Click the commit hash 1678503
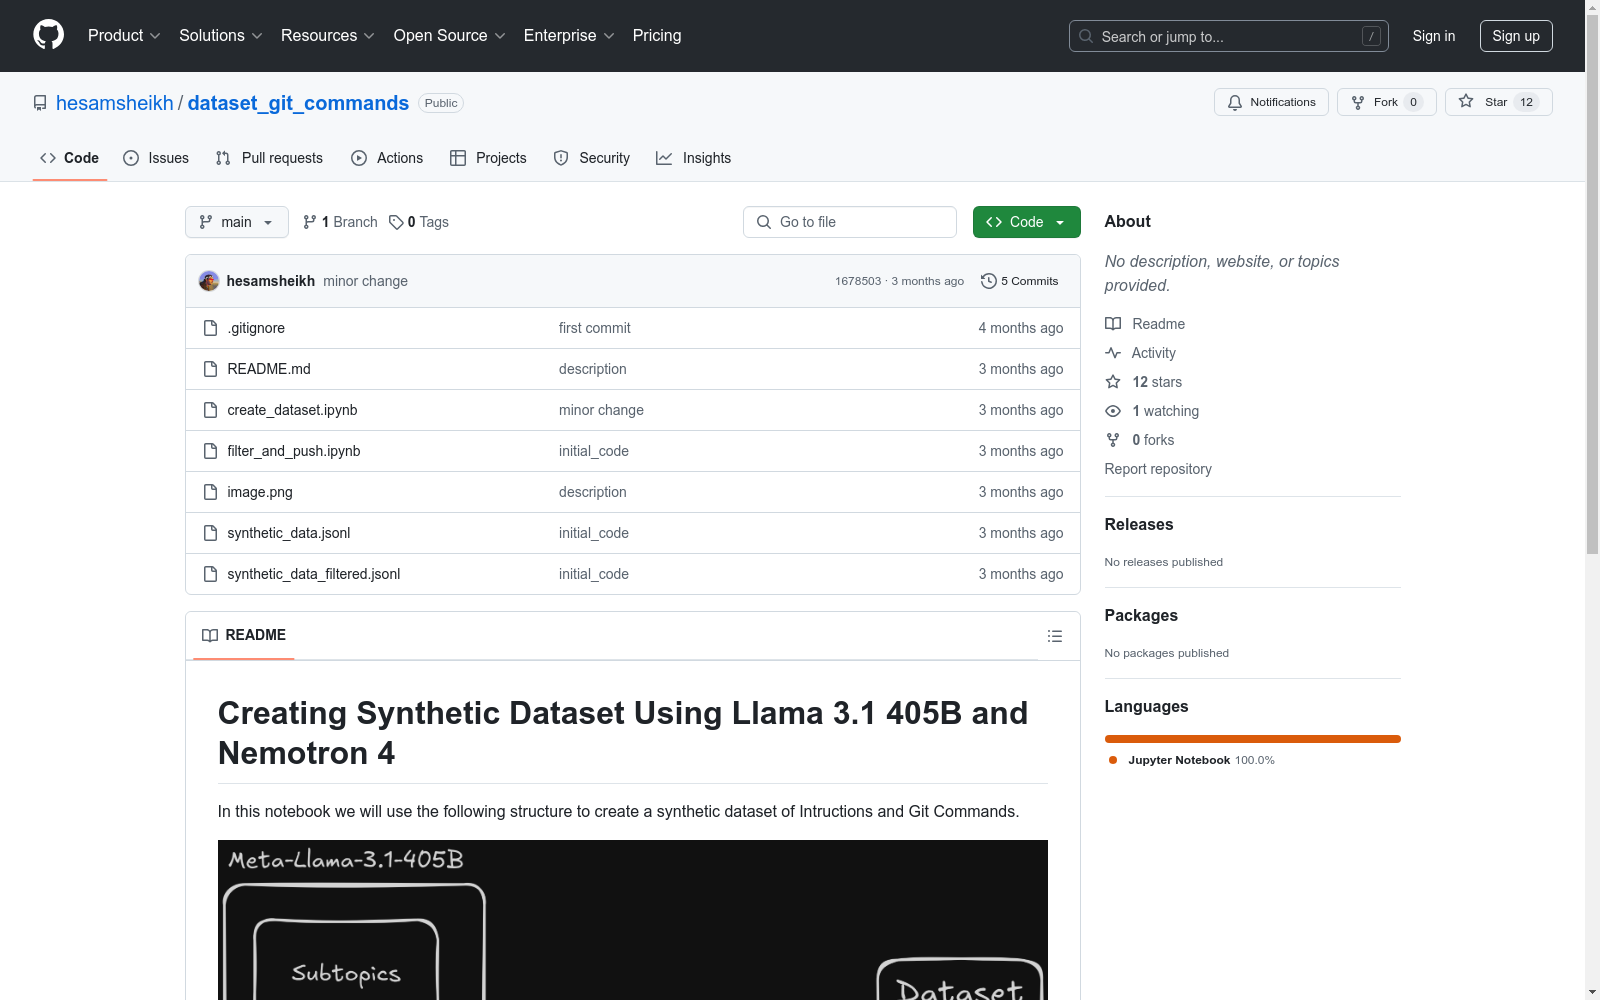This screenshot has width=1600, height=1000. [x=858, y=281]
